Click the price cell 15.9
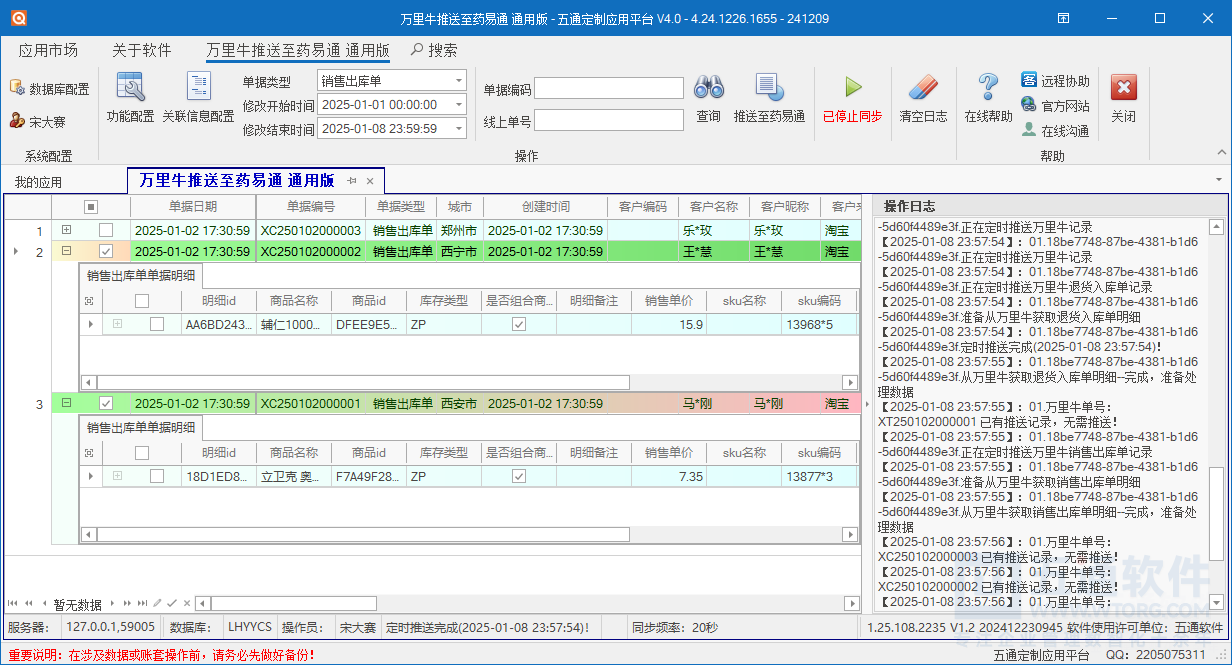Image resolution: width=1232 pixels, height=665 pixels. pos(670,324)
